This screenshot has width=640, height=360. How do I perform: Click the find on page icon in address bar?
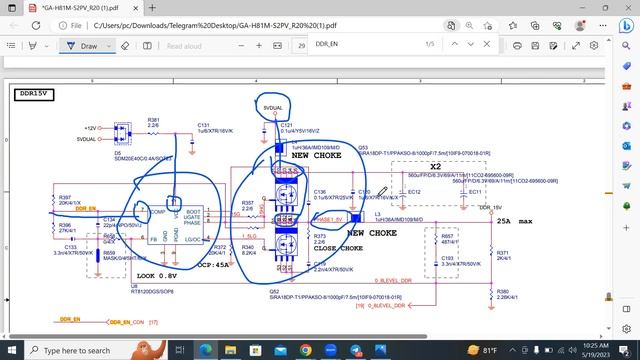[451, 26]
